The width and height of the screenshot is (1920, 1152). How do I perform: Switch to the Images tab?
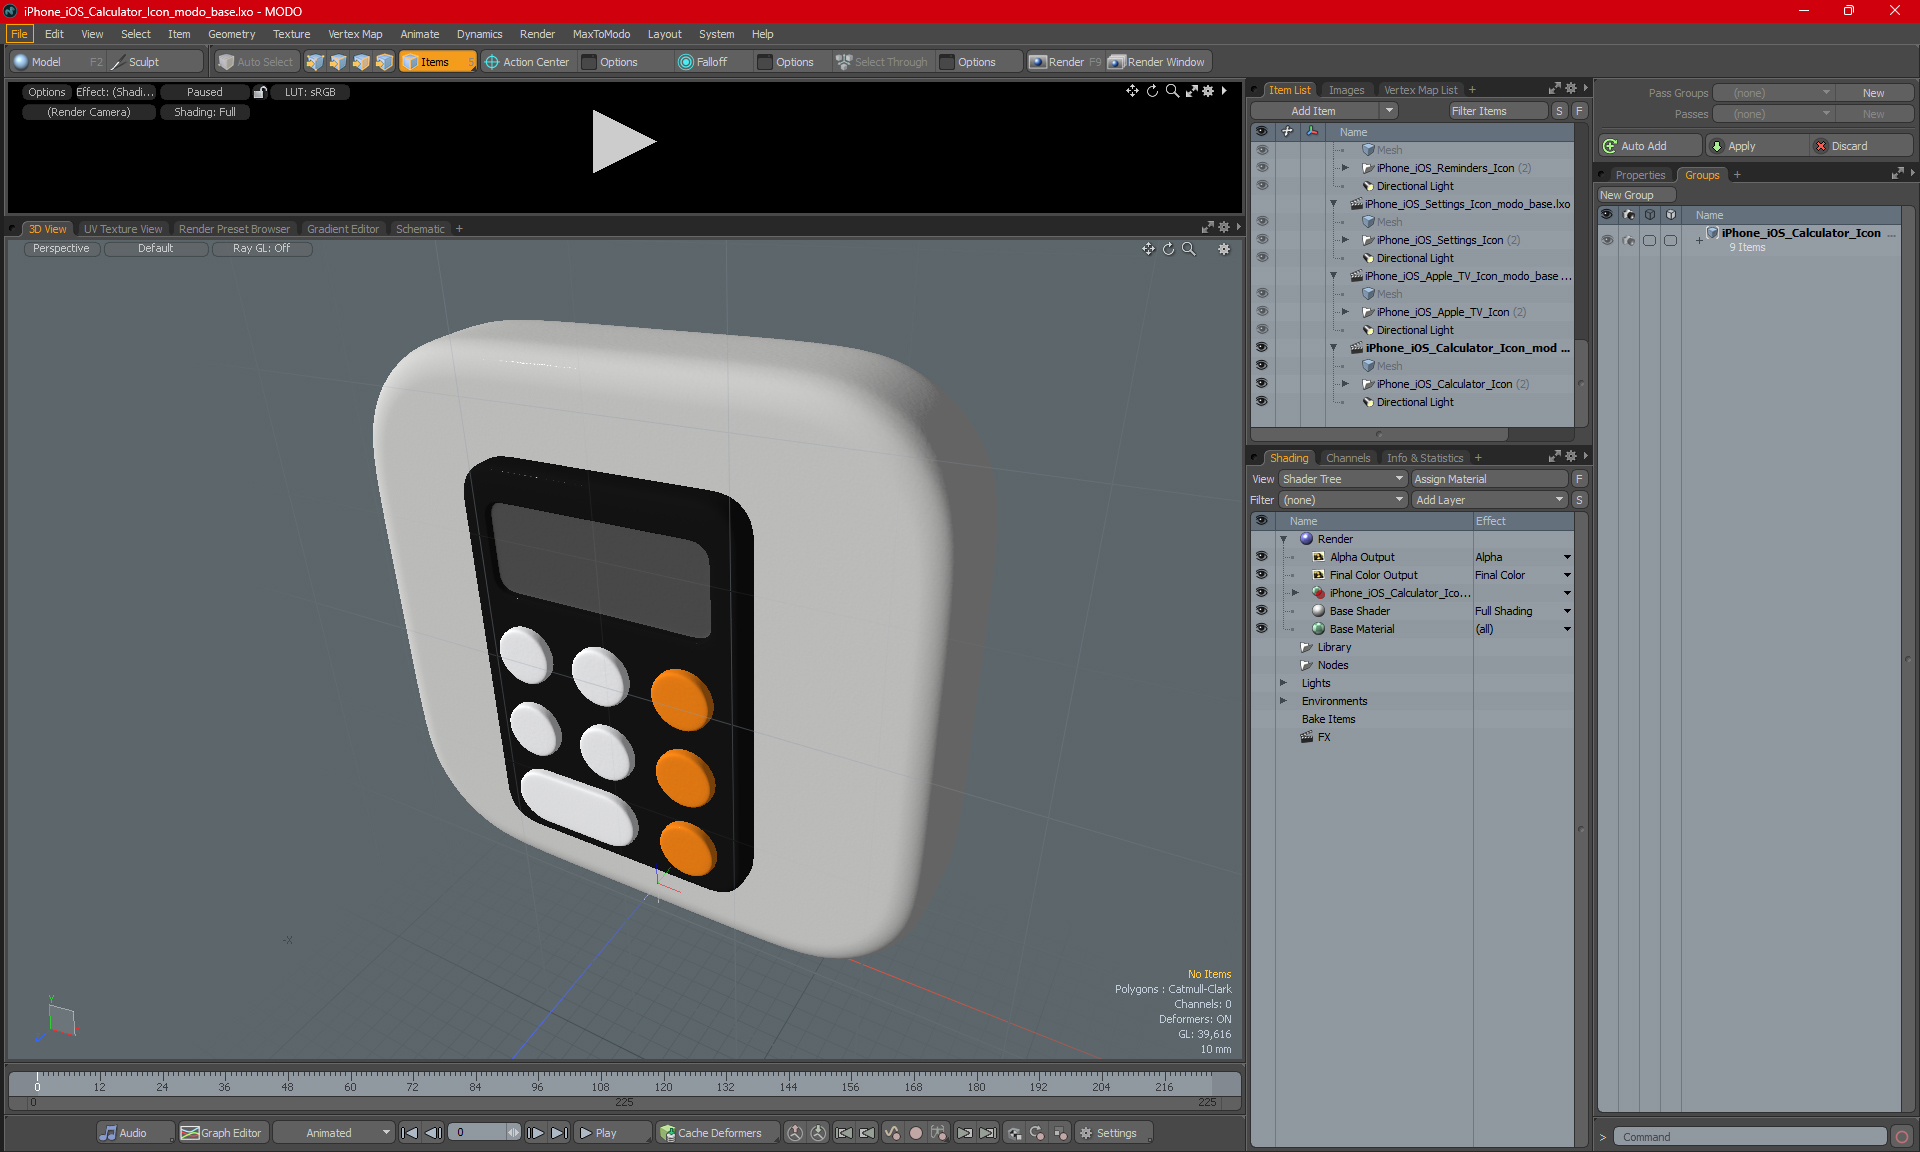[x=1346, y=90]
